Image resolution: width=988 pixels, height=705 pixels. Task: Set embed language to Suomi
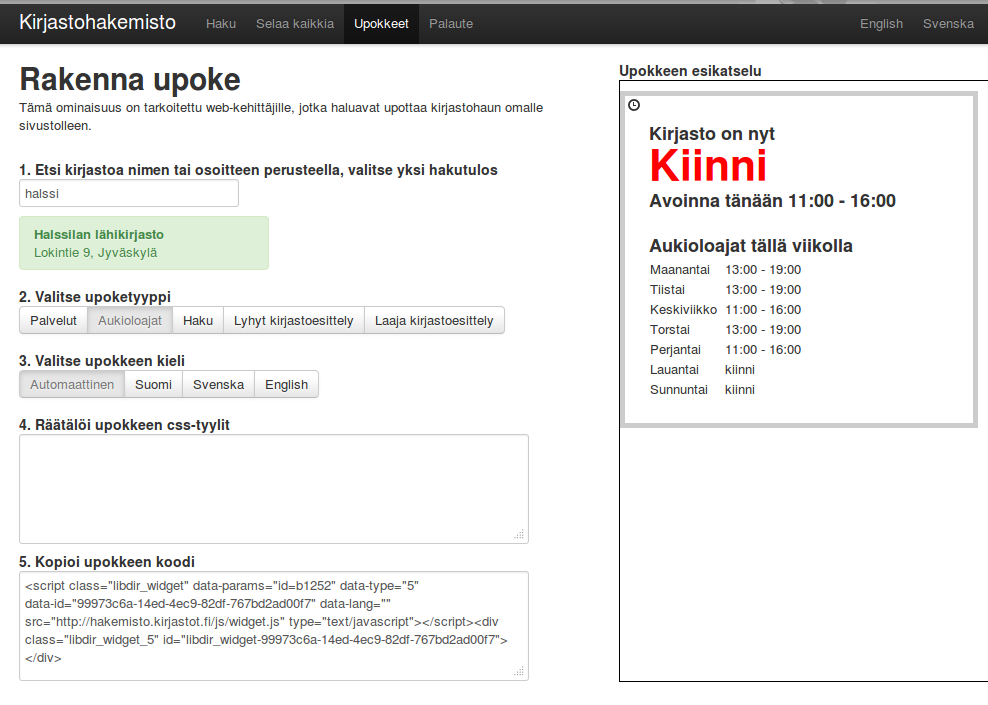(x=153, y=385)
